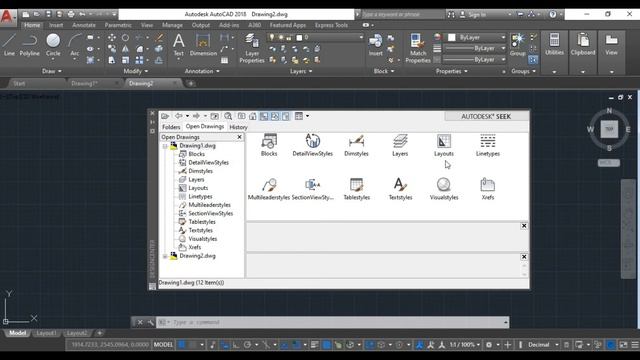Open the View panel button
640x360 pixels.
tap(611, 45)
